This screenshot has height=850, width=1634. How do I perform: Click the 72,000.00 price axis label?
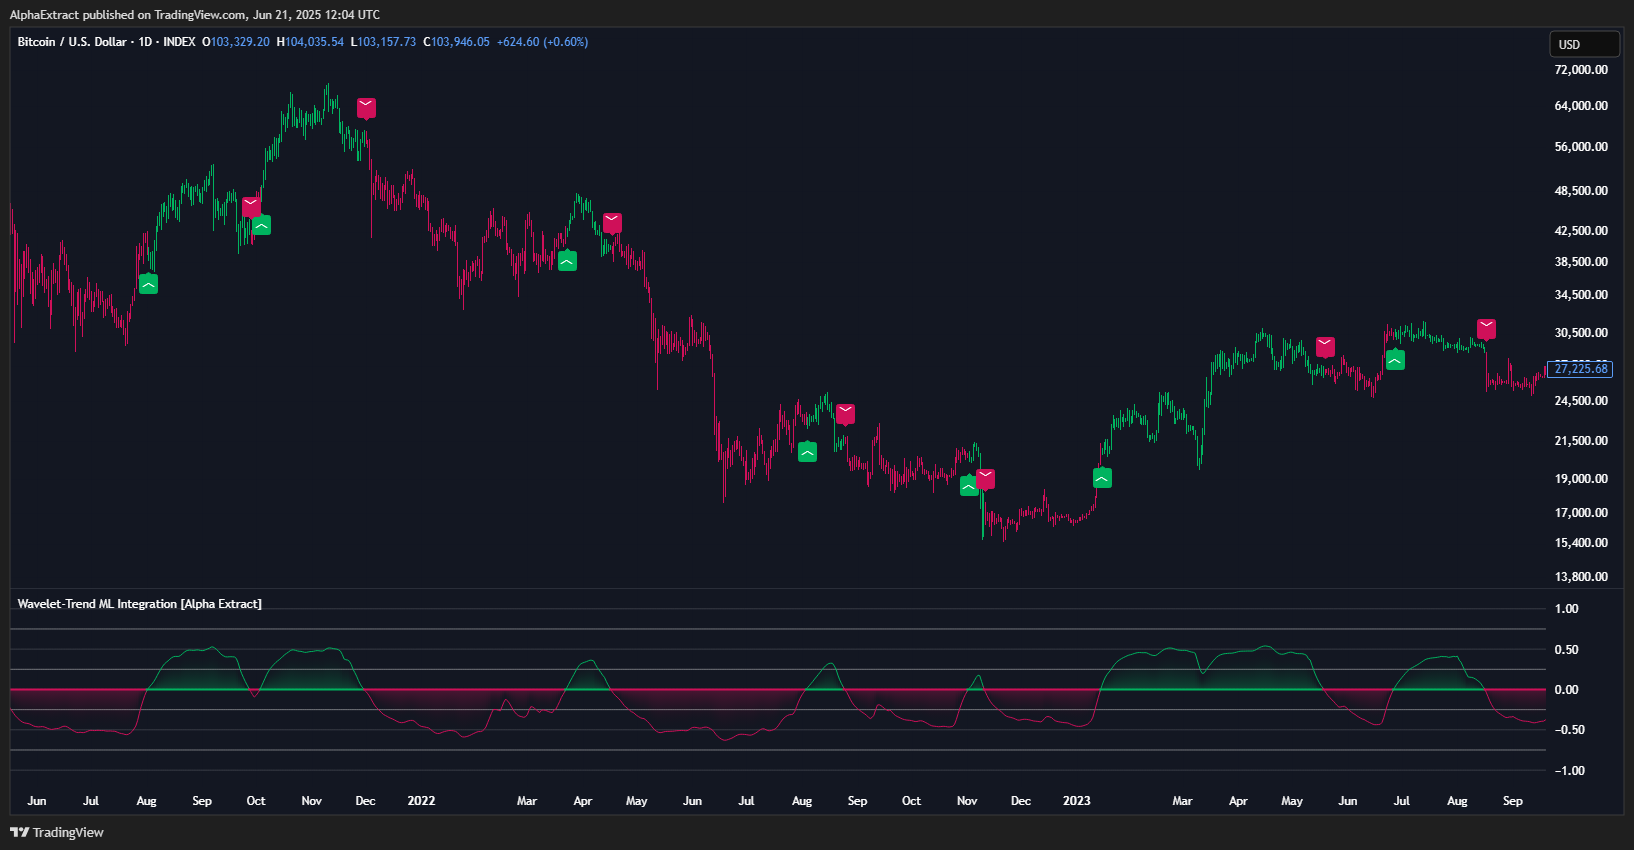(x=1581, y=70)
